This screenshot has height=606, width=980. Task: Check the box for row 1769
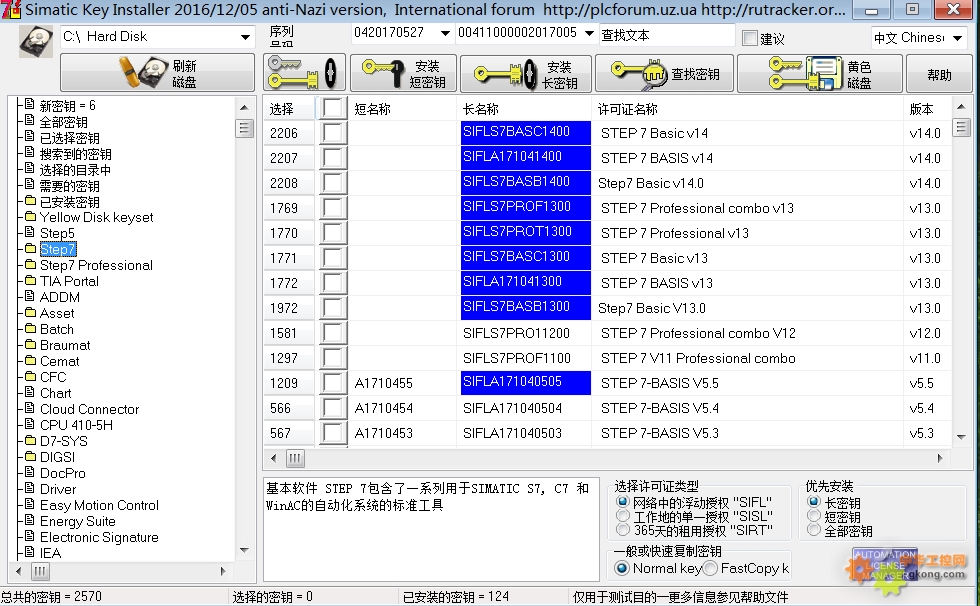pyautogui.click(x=333, y=207)
